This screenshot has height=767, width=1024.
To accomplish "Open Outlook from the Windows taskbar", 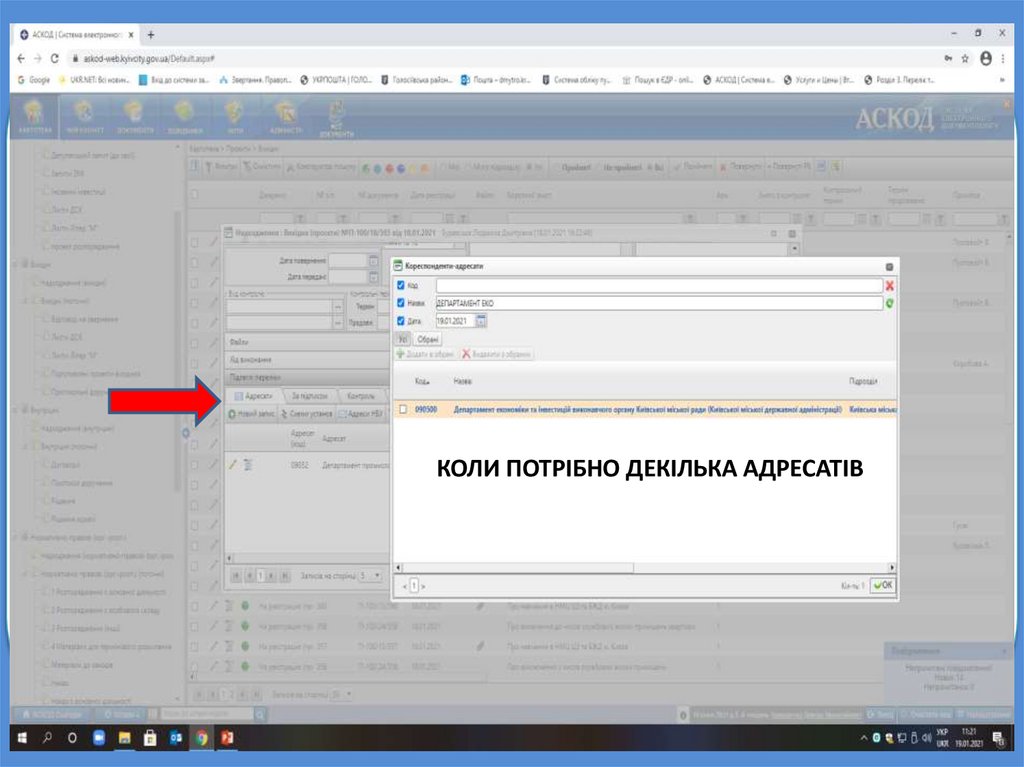I will coord(176,739).
